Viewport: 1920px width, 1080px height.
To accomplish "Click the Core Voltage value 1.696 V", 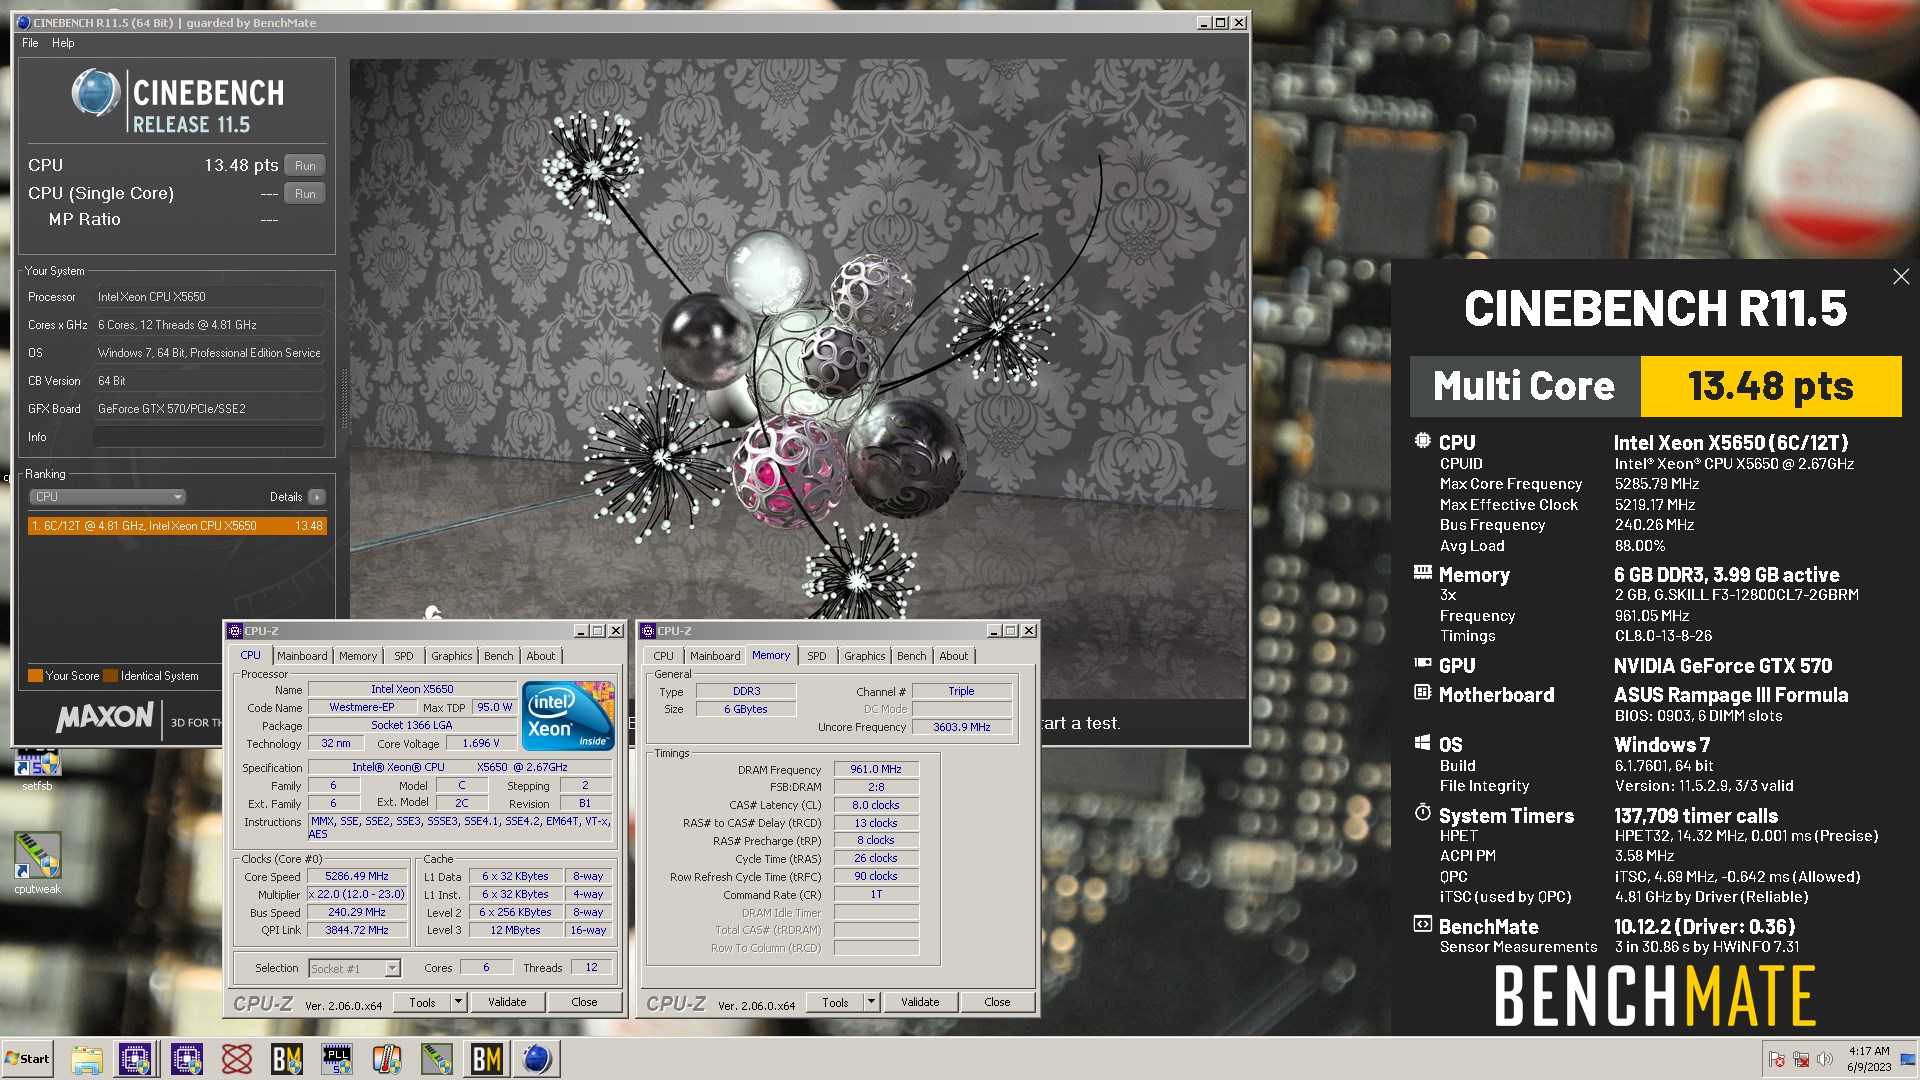I will [481, 743].
